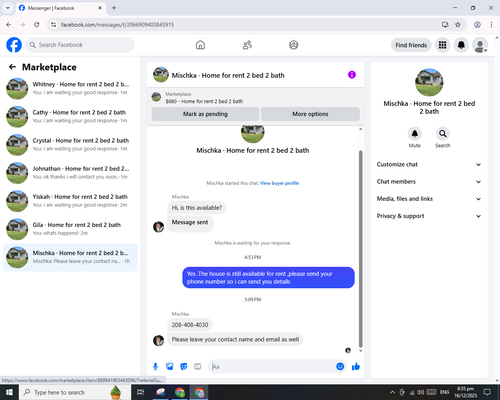
Task: Search in conversation magnifier icon
Action: click(x=443, y=134)
